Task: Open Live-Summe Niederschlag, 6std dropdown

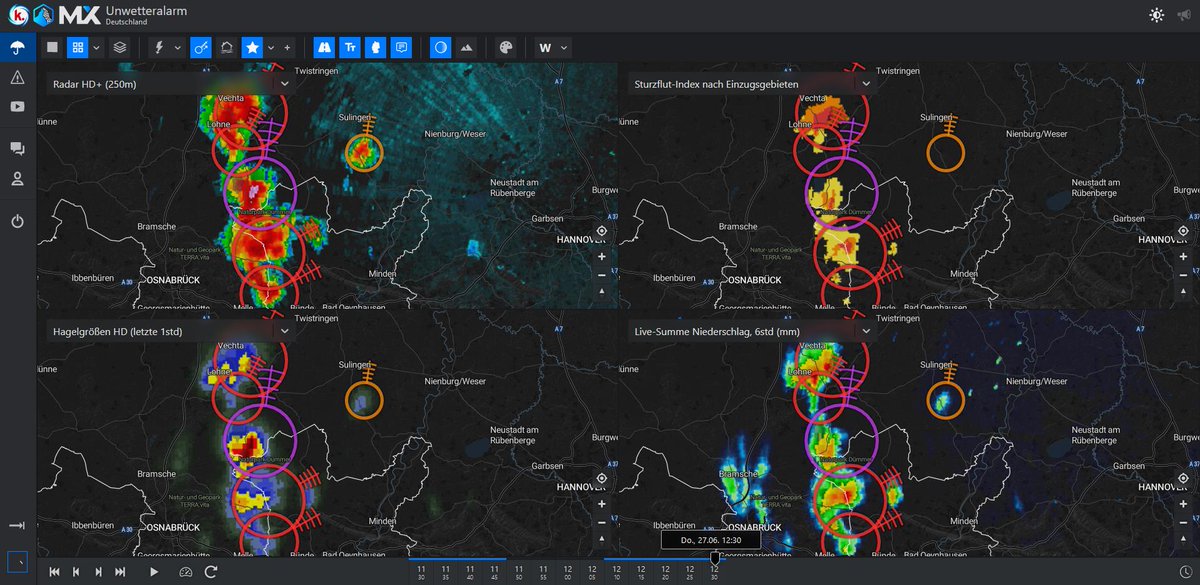Action: coord(753,330)
